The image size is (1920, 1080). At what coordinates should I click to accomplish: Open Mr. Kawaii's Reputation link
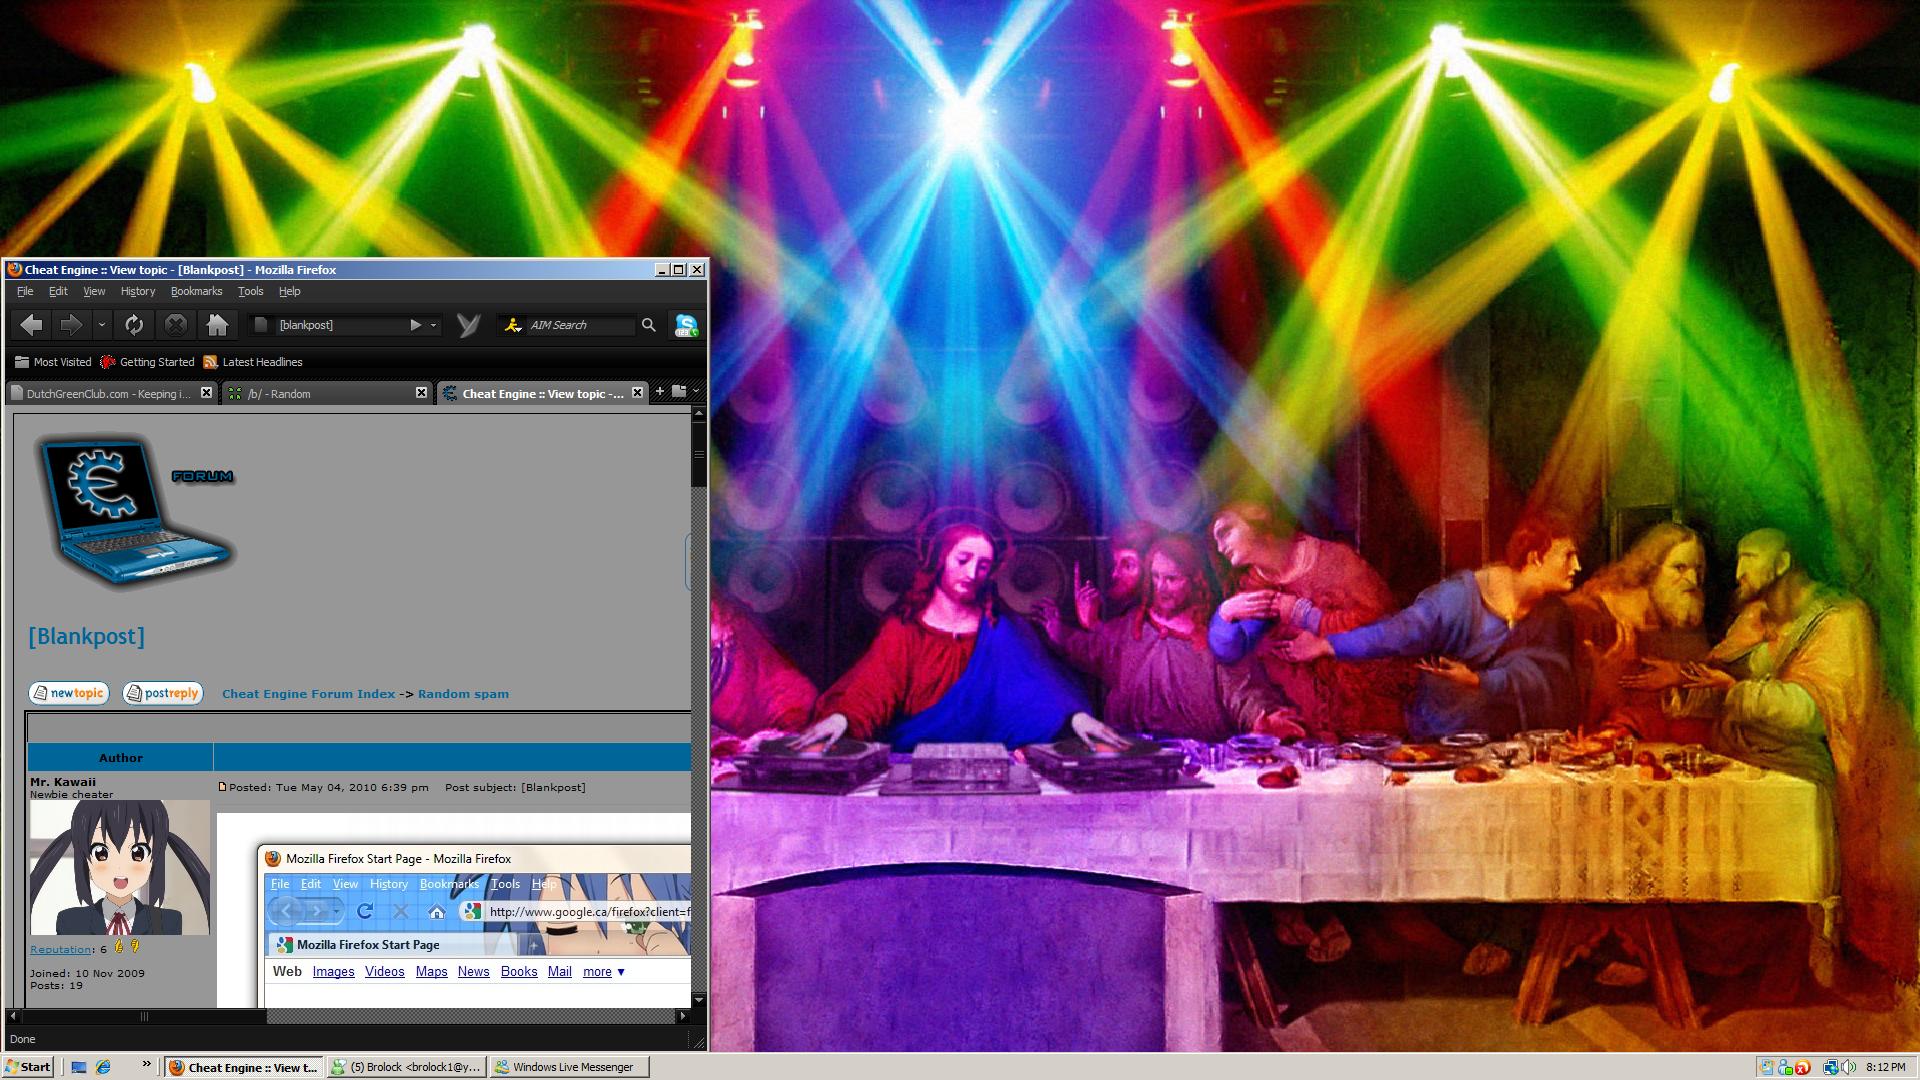(60, 949)
